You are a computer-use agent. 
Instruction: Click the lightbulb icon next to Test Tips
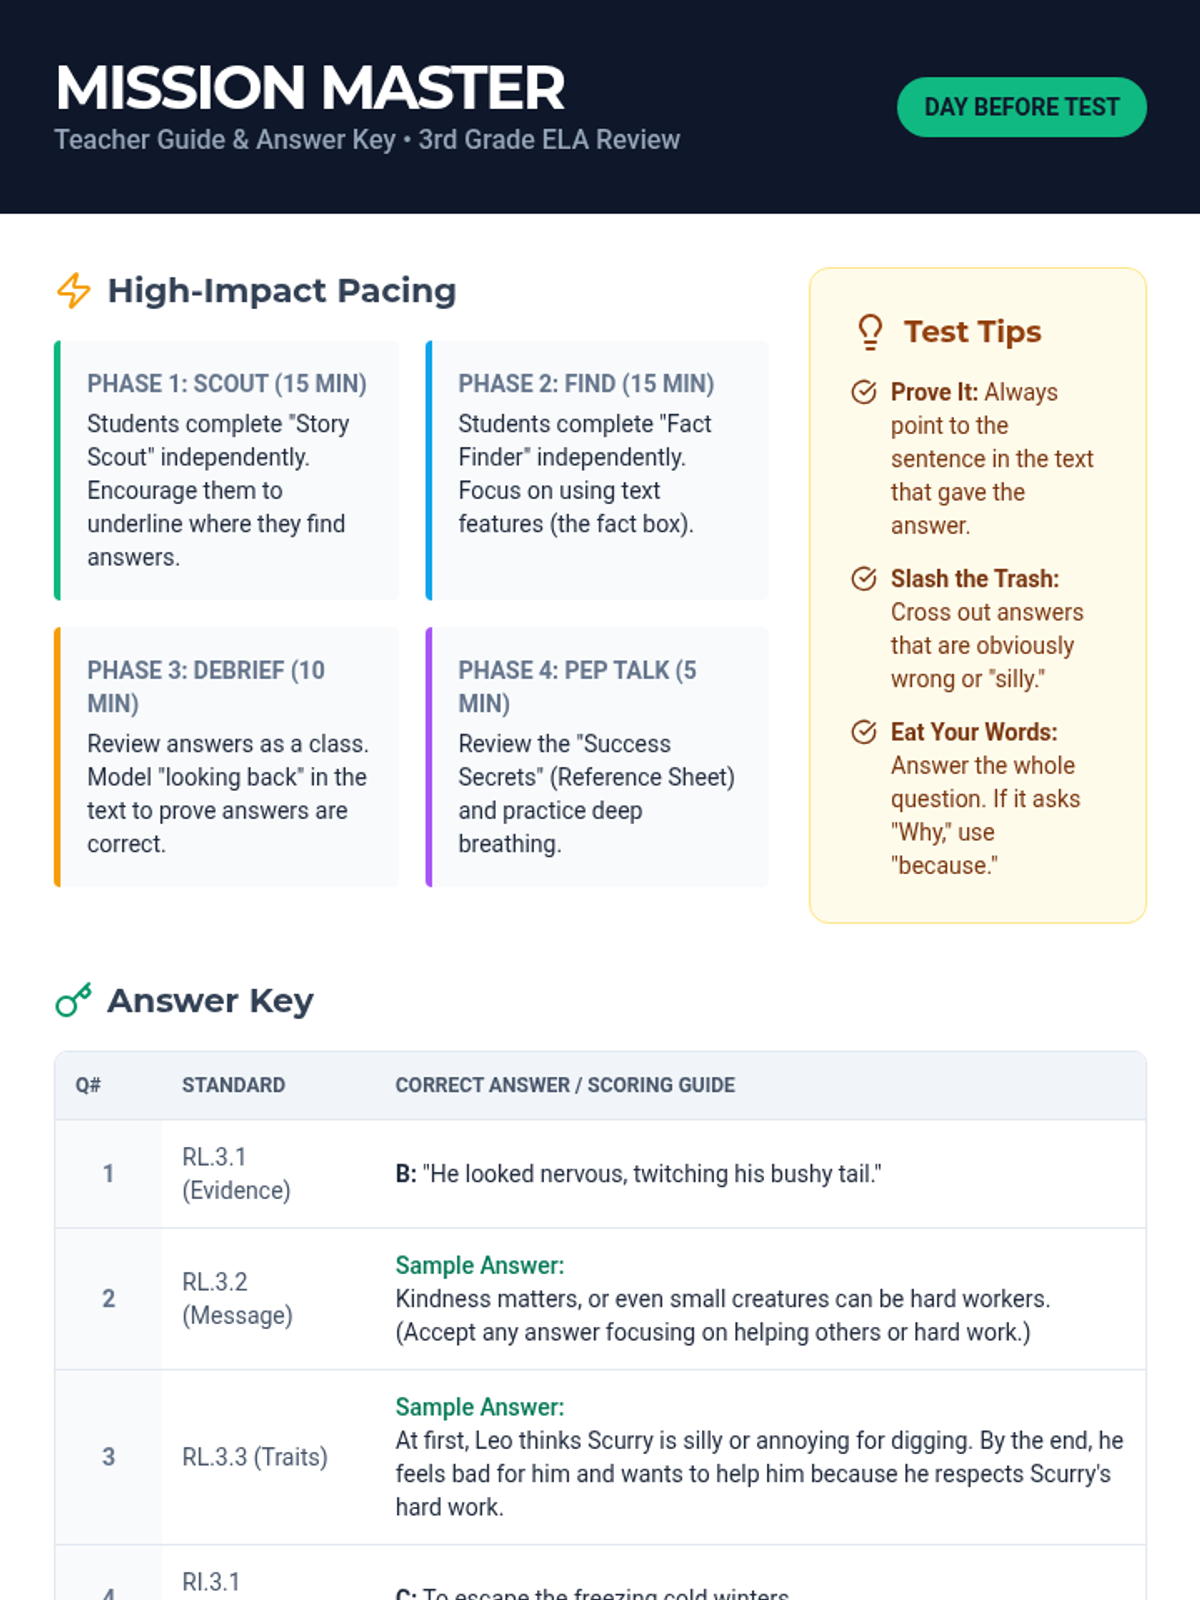pyautogui.click(x=870, y=332)
